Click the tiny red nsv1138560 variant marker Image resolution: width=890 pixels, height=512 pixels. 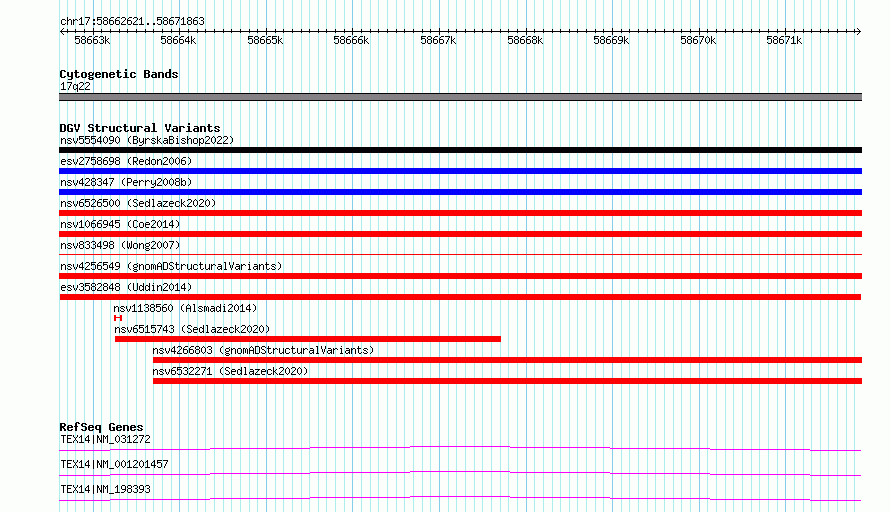point(117,318)
